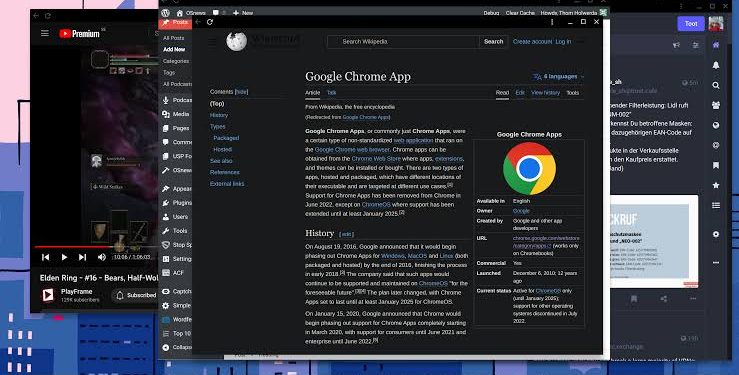
Task: Click the YouTube Premium logo
Action: pyautogui.click(x=79, y=33)
